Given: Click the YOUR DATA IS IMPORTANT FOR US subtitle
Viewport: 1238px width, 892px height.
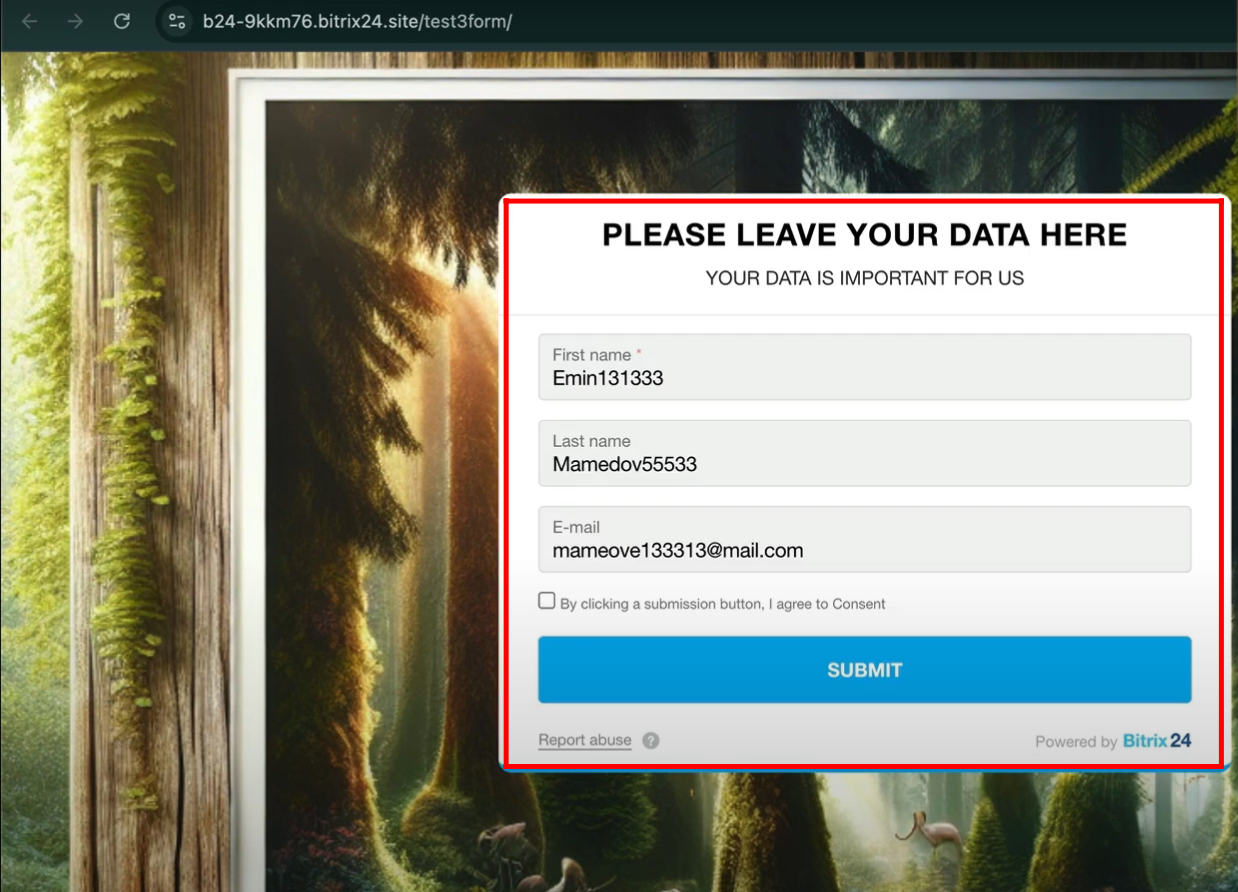Looking at the screenshot, I should [864, 278].
